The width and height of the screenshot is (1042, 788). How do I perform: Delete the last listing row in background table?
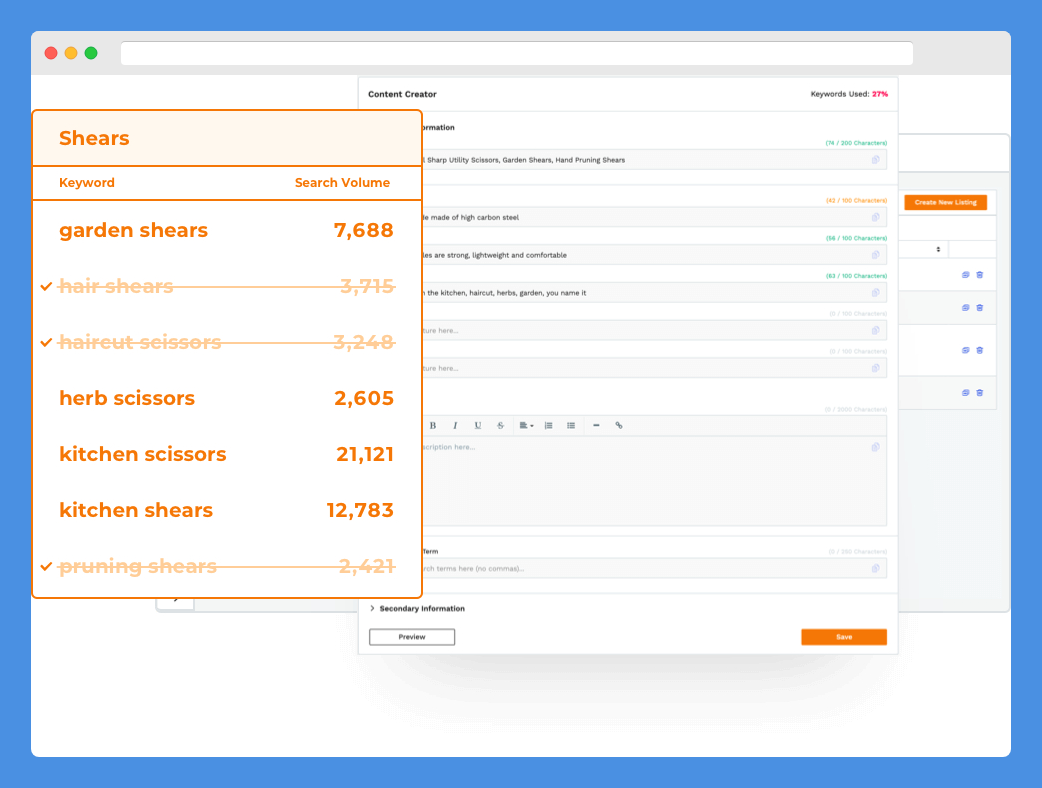pyautogui.click(x=980, y=393)
